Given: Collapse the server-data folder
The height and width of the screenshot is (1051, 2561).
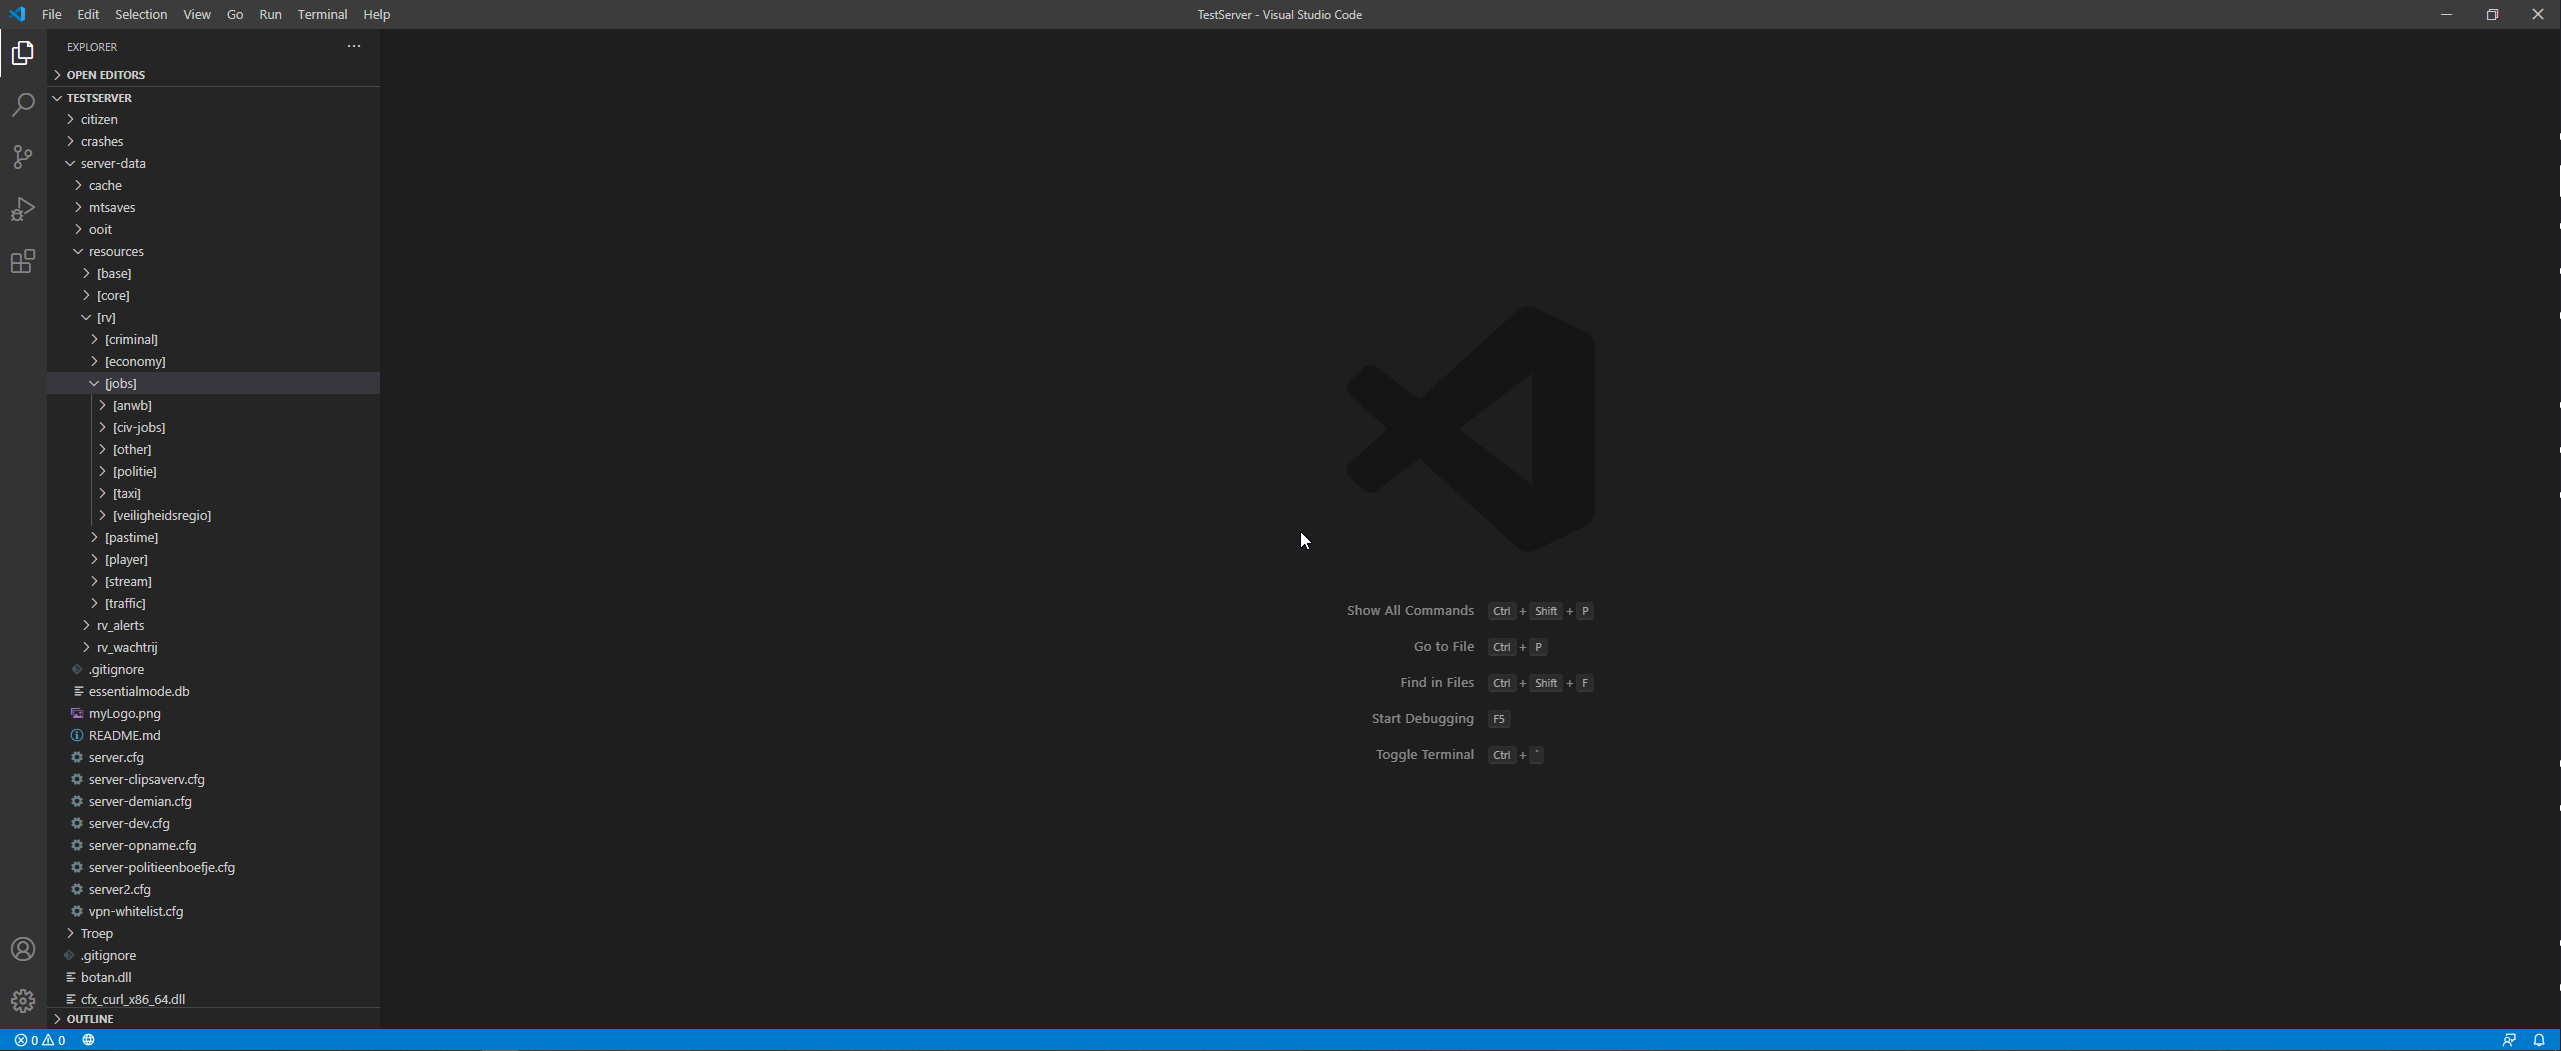Looking at the screenshot, I should tap(112, 163).
